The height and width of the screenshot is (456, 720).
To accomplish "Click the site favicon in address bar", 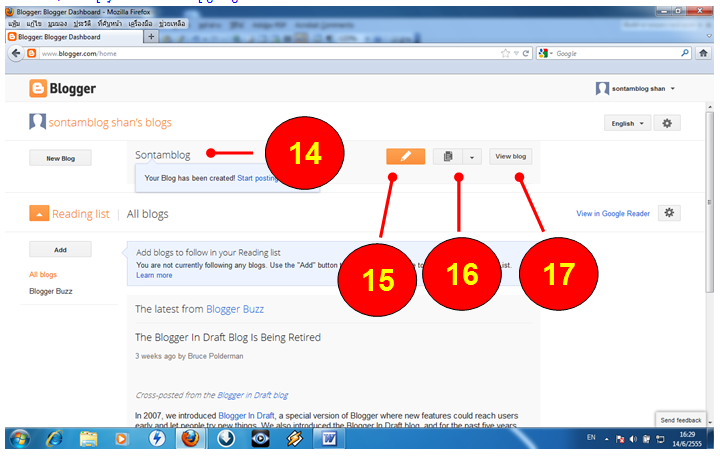I will pos(31,53).
